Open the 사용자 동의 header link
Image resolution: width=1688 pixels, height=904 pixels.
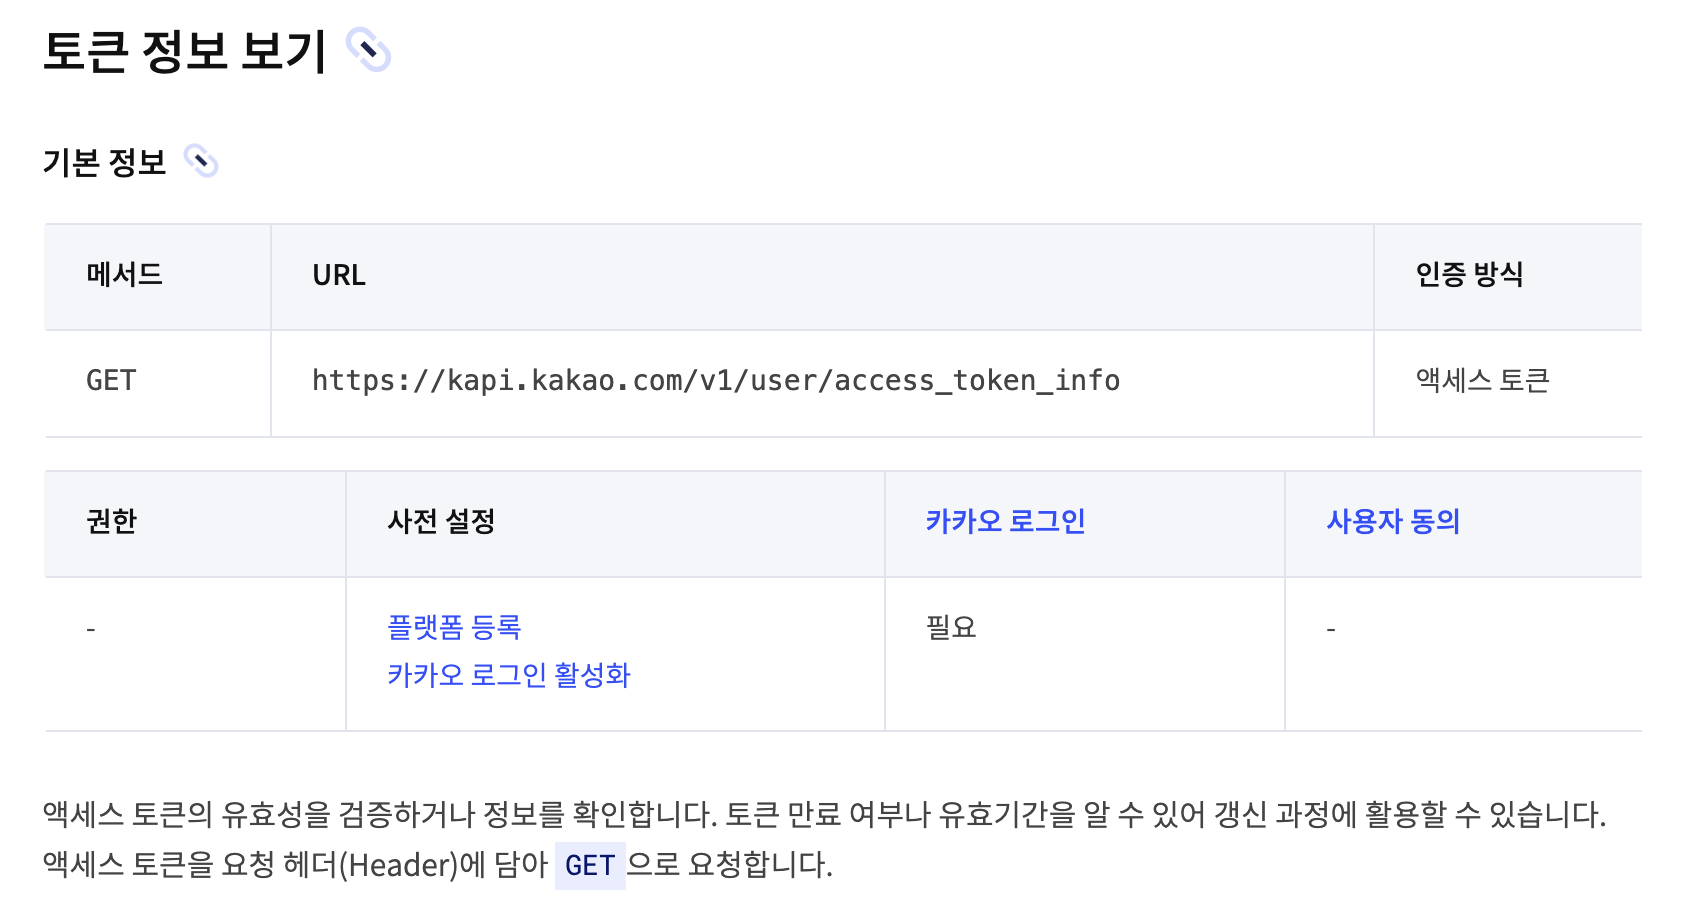pyautogui.click(x=1393, y=521)
